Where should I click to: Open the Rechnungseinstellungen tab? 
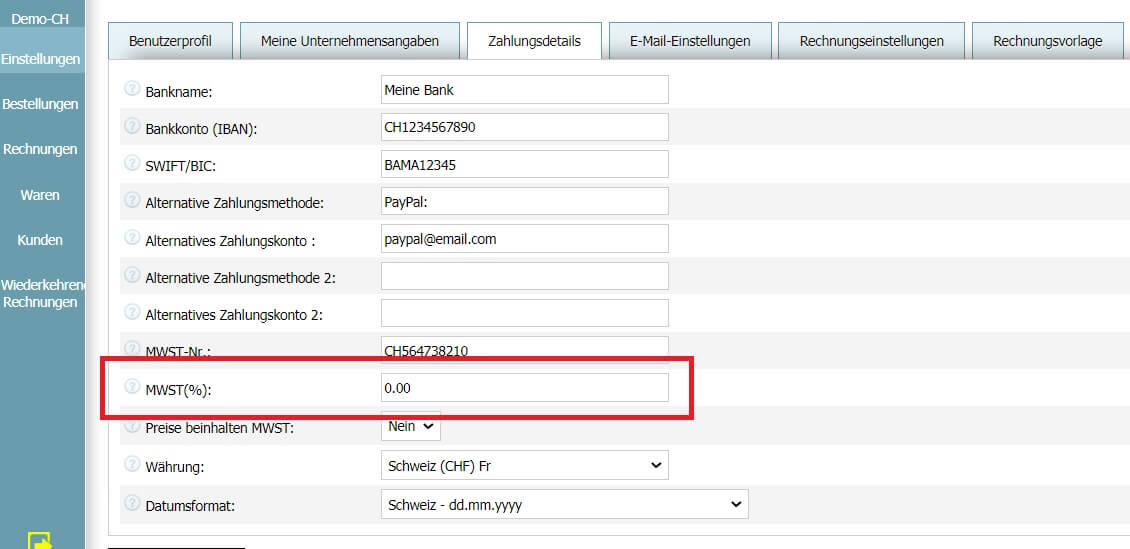point(872,41)
